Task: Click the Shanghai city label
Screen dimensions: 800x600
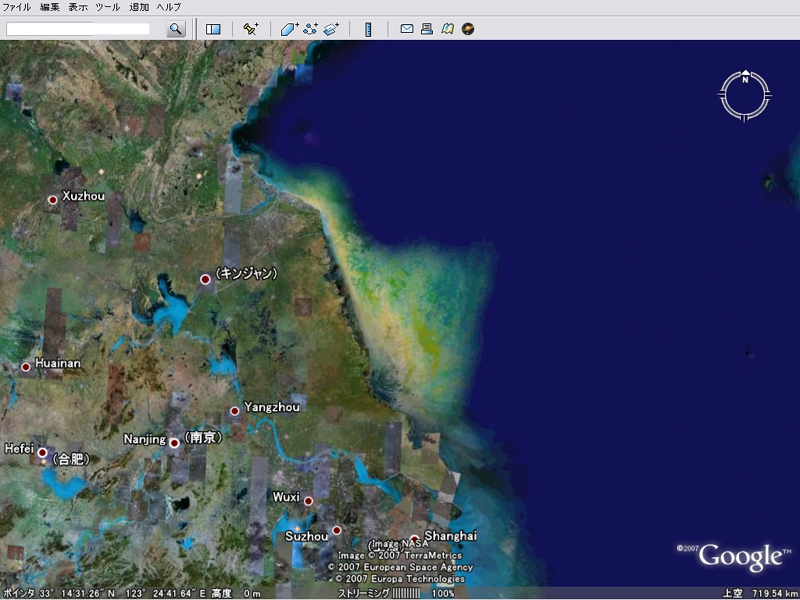Action: coord(451,536)
